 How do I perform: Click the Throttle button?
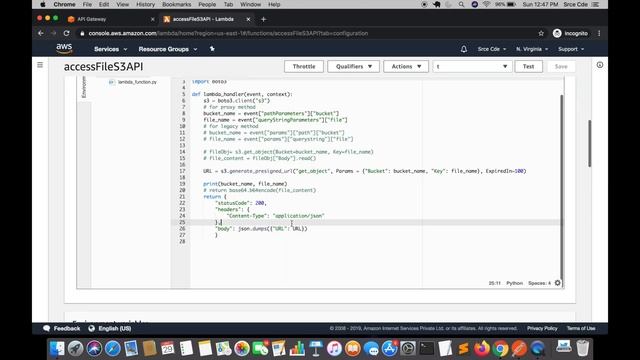coord(304,67)
